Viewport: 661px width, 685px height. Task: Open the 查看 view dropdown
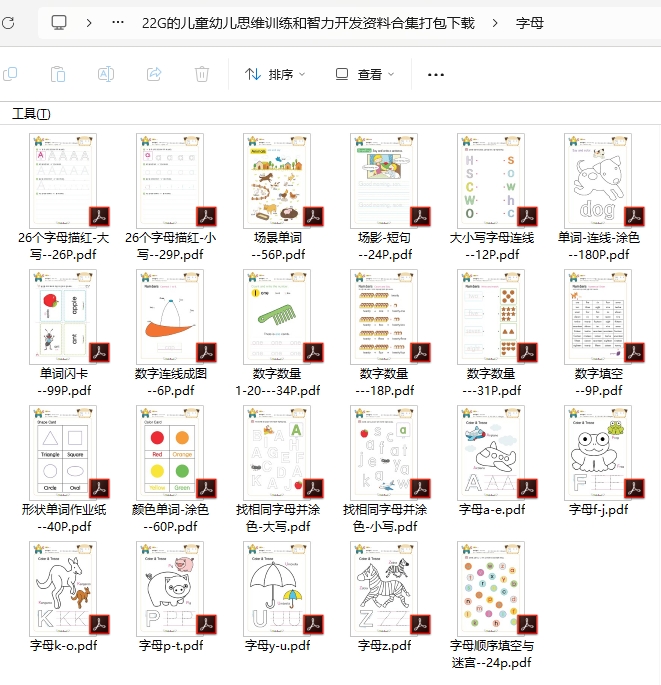point(364,74)
